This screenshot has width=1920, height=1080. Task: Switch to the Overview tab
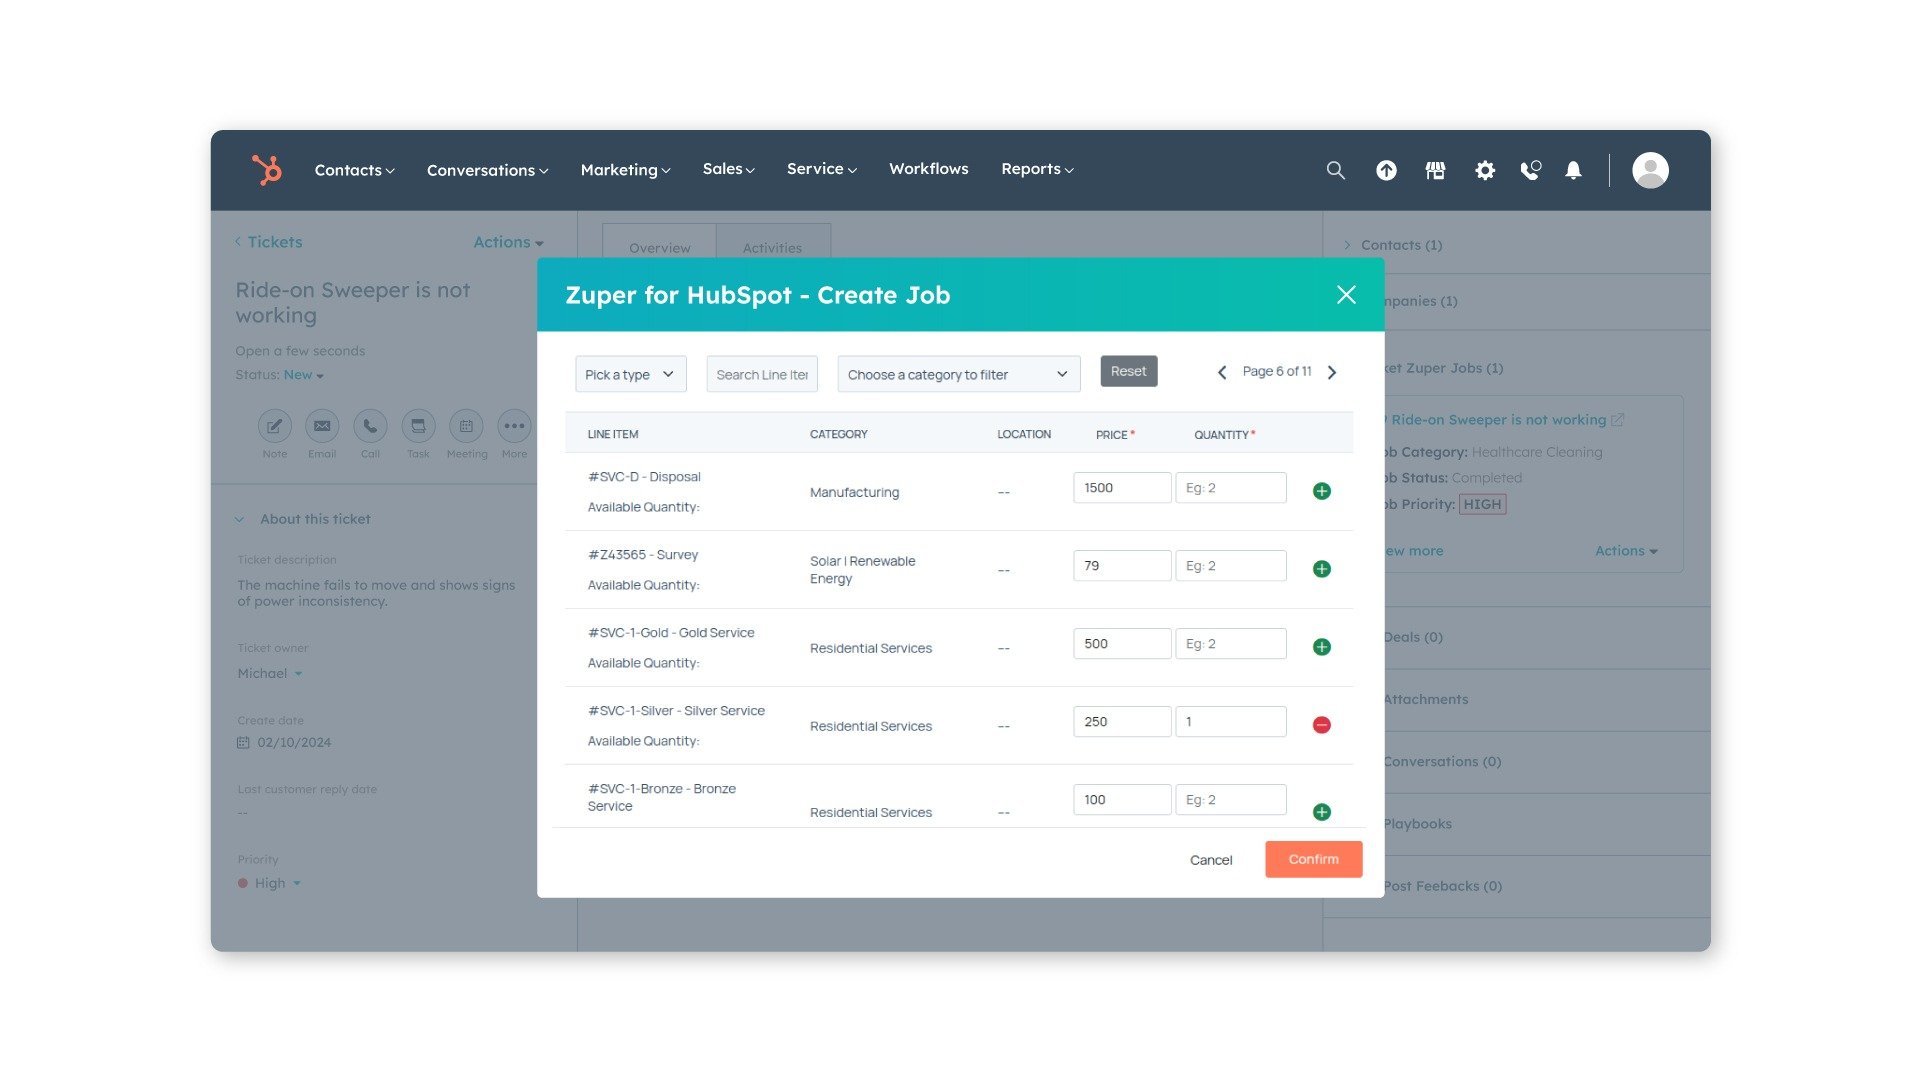[659, 247]
